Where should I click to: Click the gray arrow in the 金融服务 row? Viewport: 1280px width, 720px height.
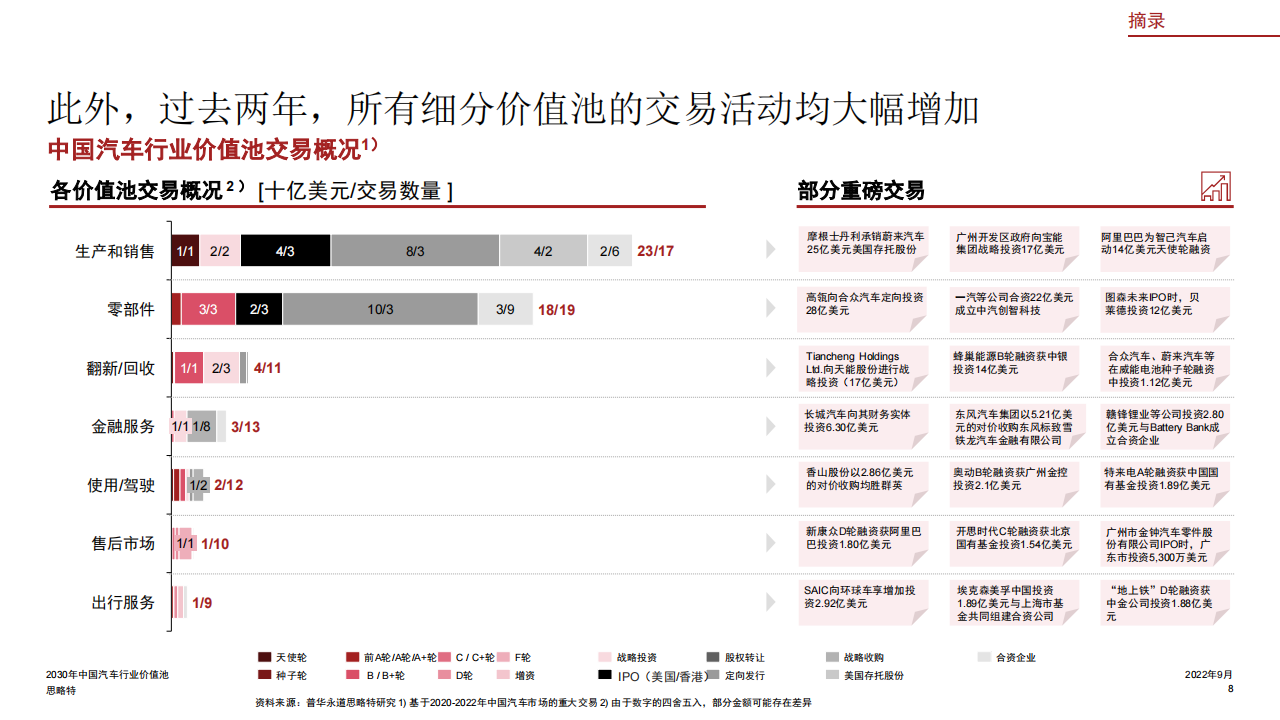771,426
